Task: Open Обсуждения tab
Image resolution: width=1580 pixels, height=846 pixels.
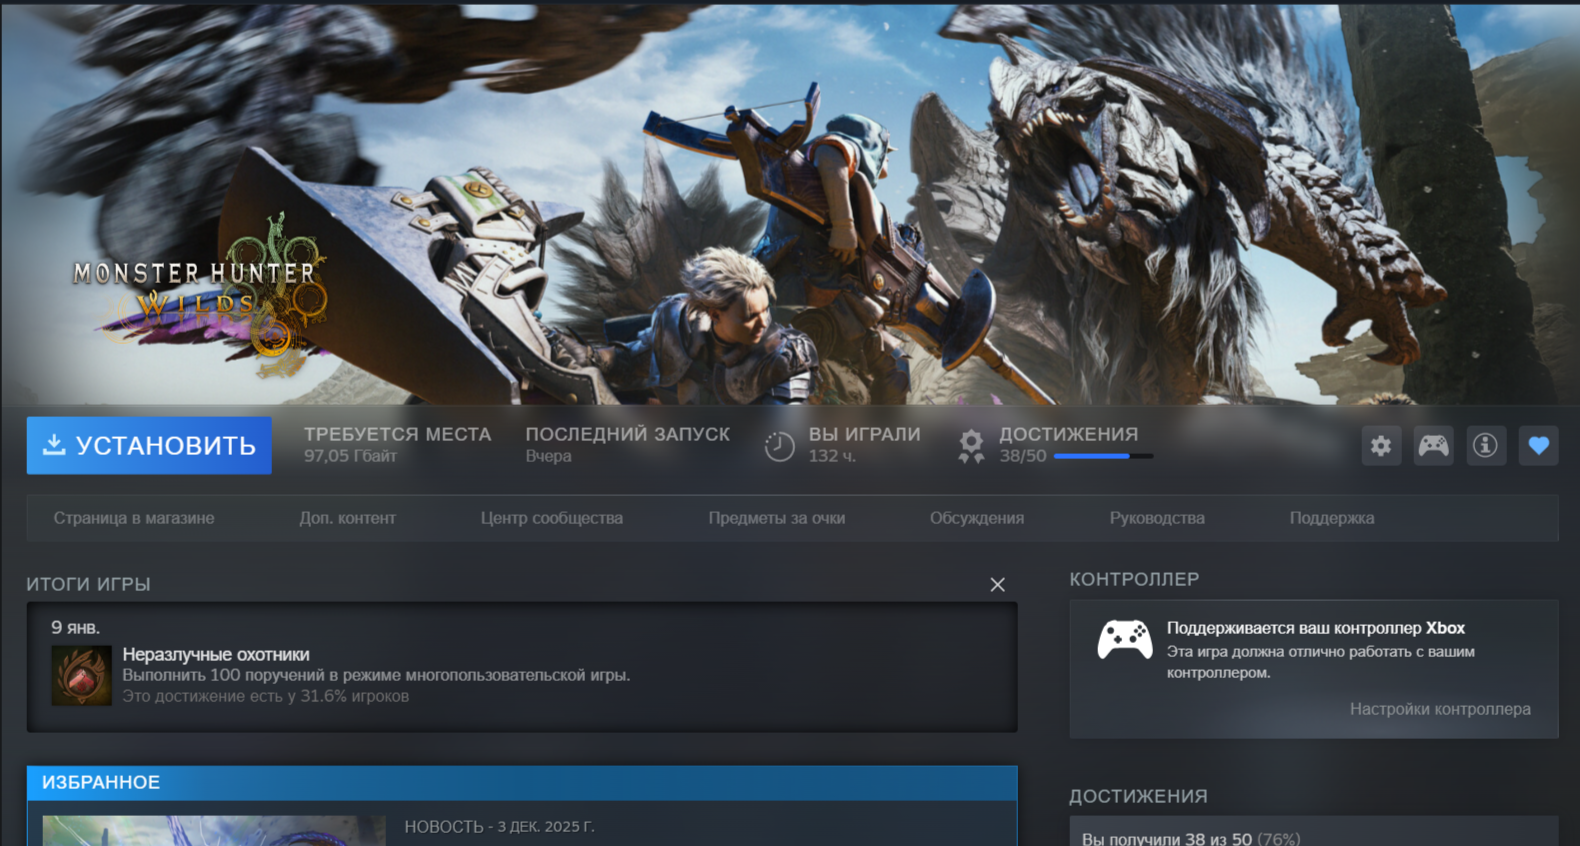Action: pyautogui.click(x=977, y=518)
